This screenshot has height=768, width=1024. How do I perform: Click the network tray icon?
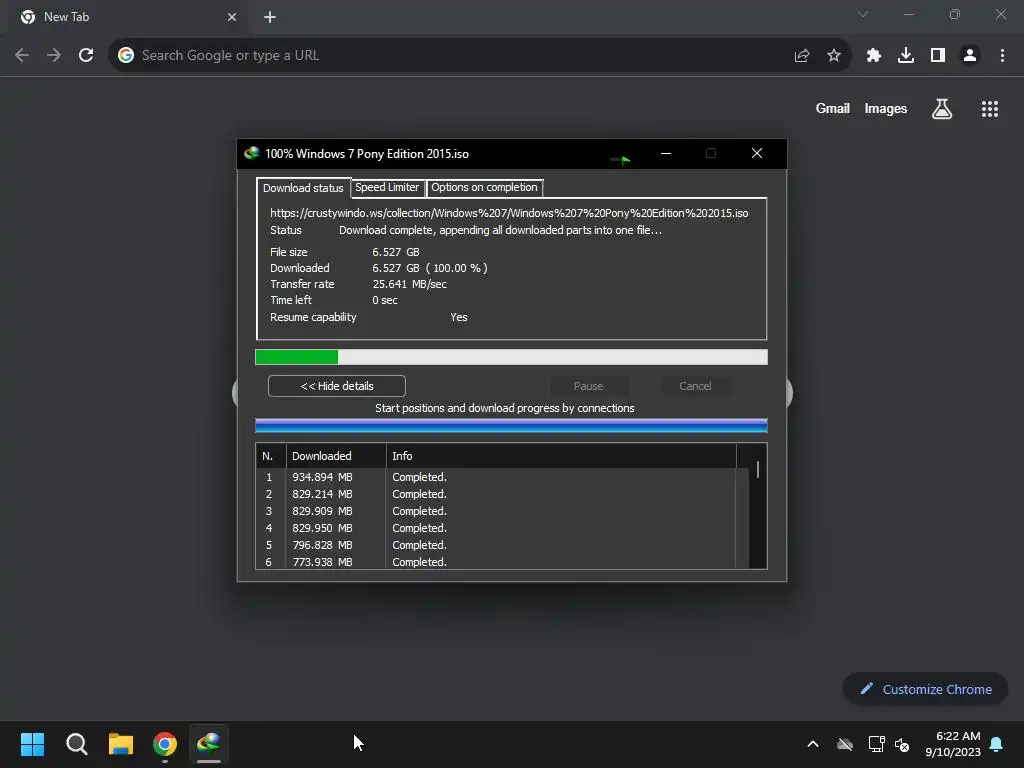[876, 744]
